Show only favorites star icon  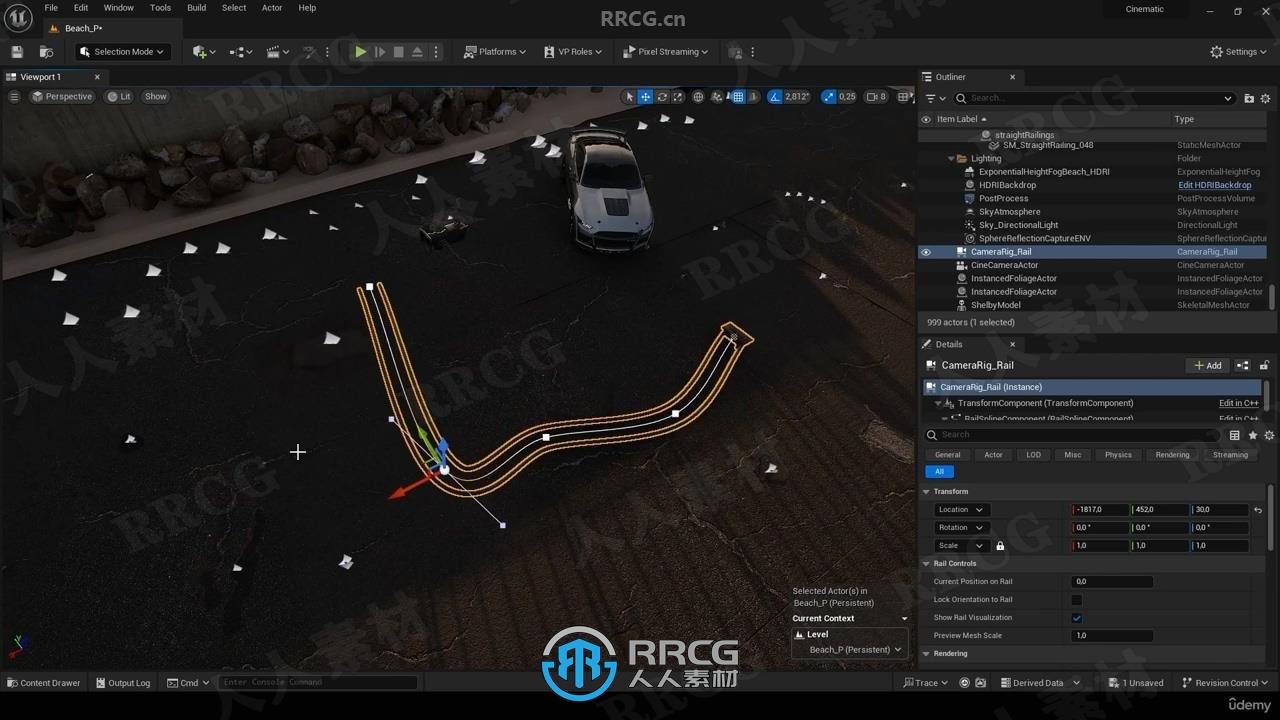click(1252, 435)
